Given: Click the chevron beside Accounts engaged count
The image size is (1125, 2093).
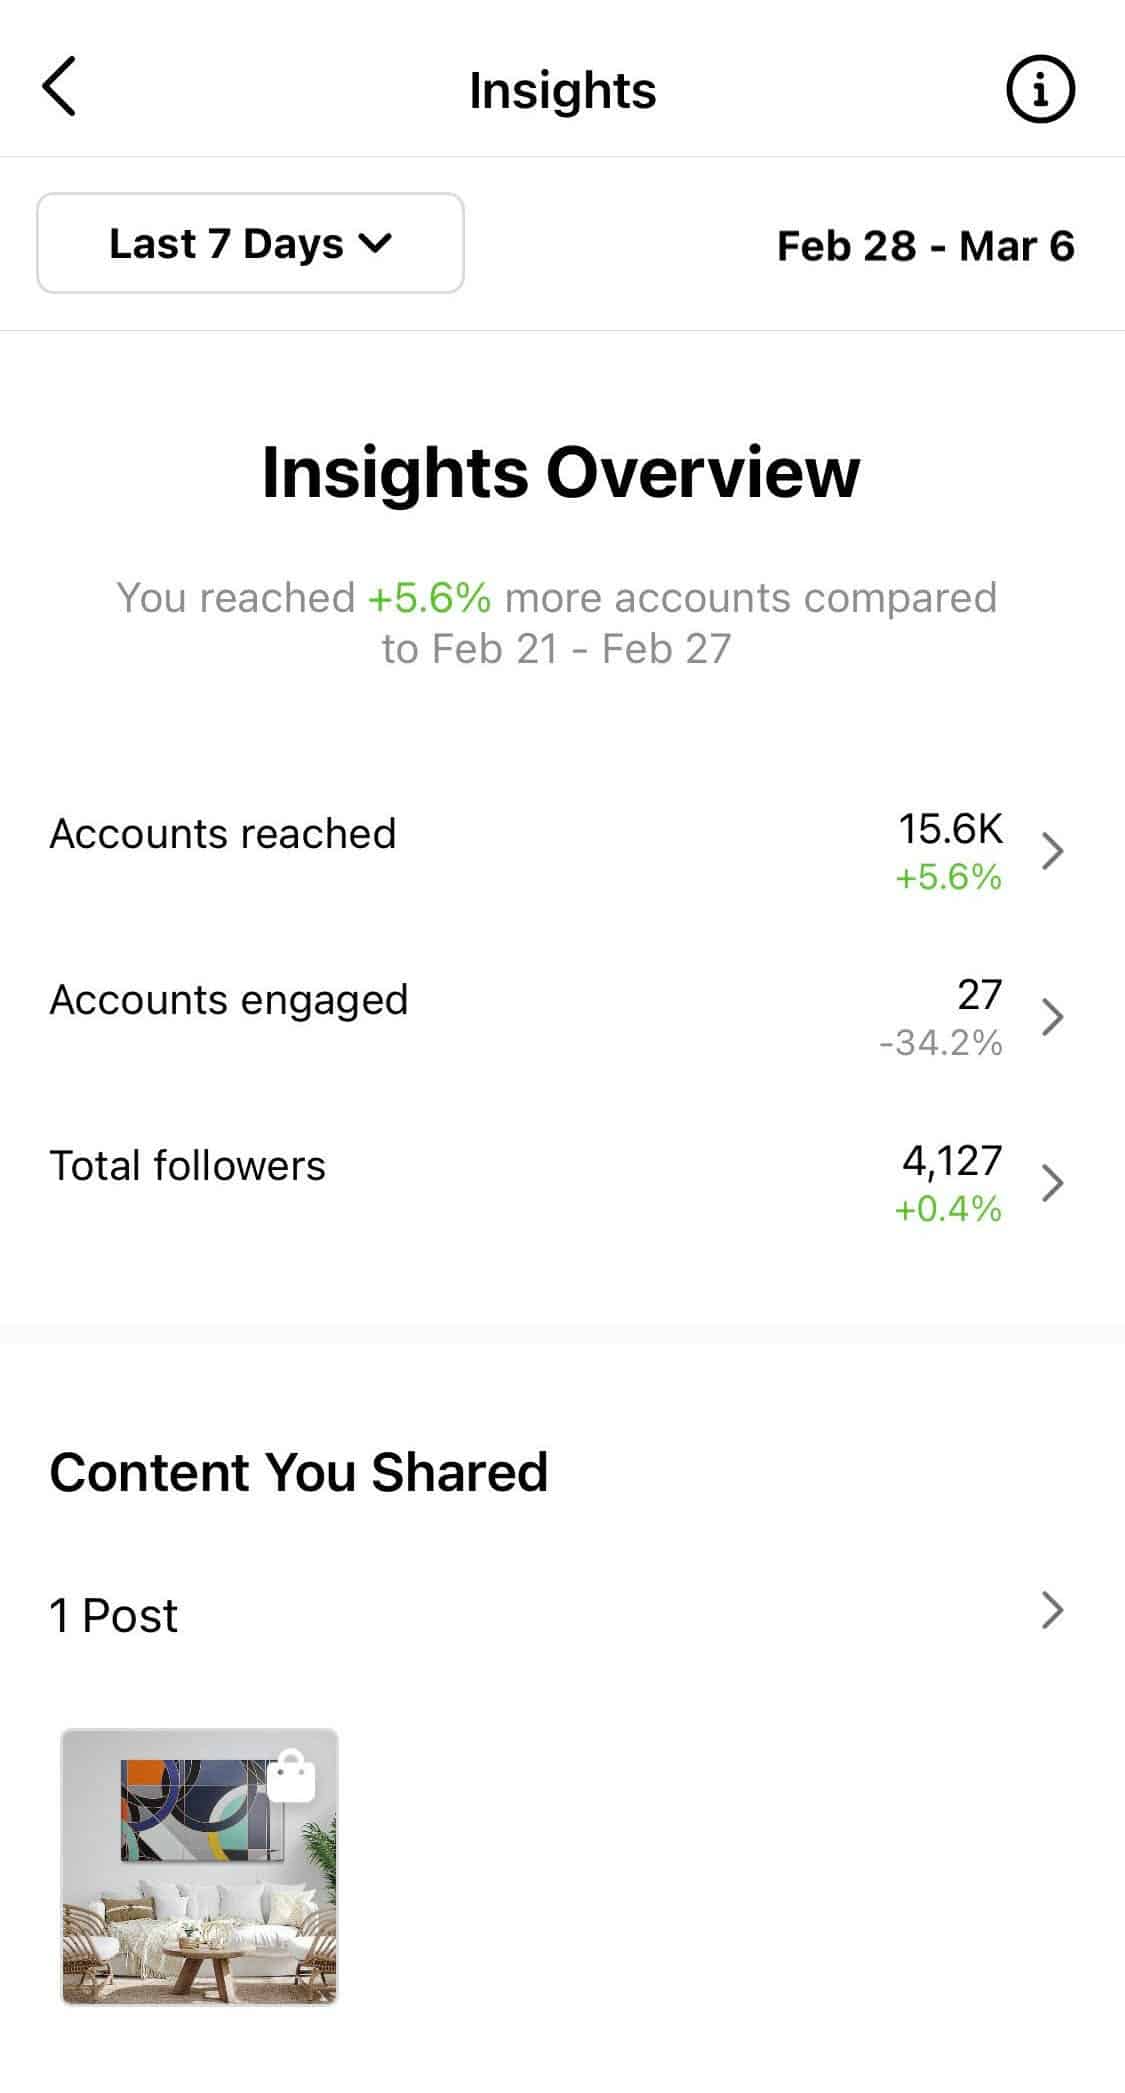Looking at the screenshot, I should (x=1051, y=1017).
